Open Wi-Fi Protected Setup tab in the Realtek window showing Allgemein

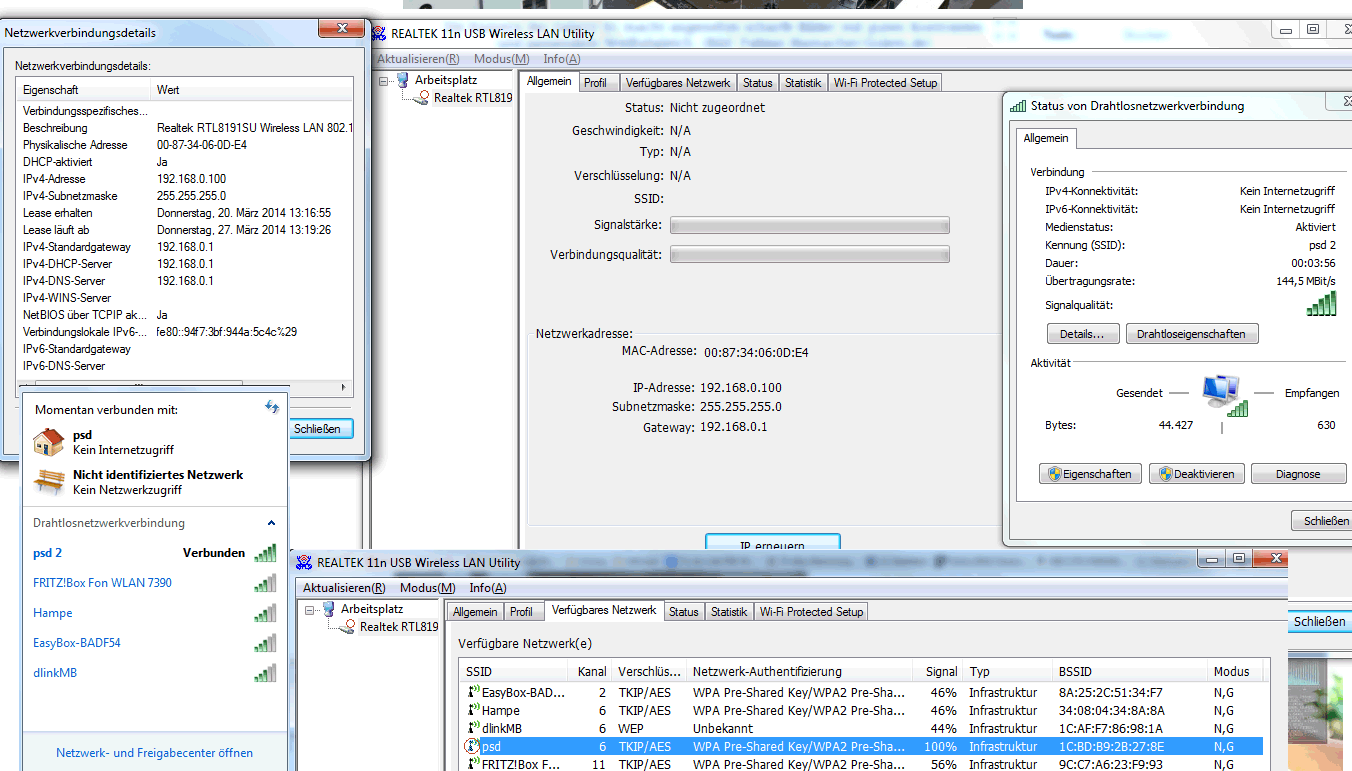pyautogui.click(x=885, y=83)
